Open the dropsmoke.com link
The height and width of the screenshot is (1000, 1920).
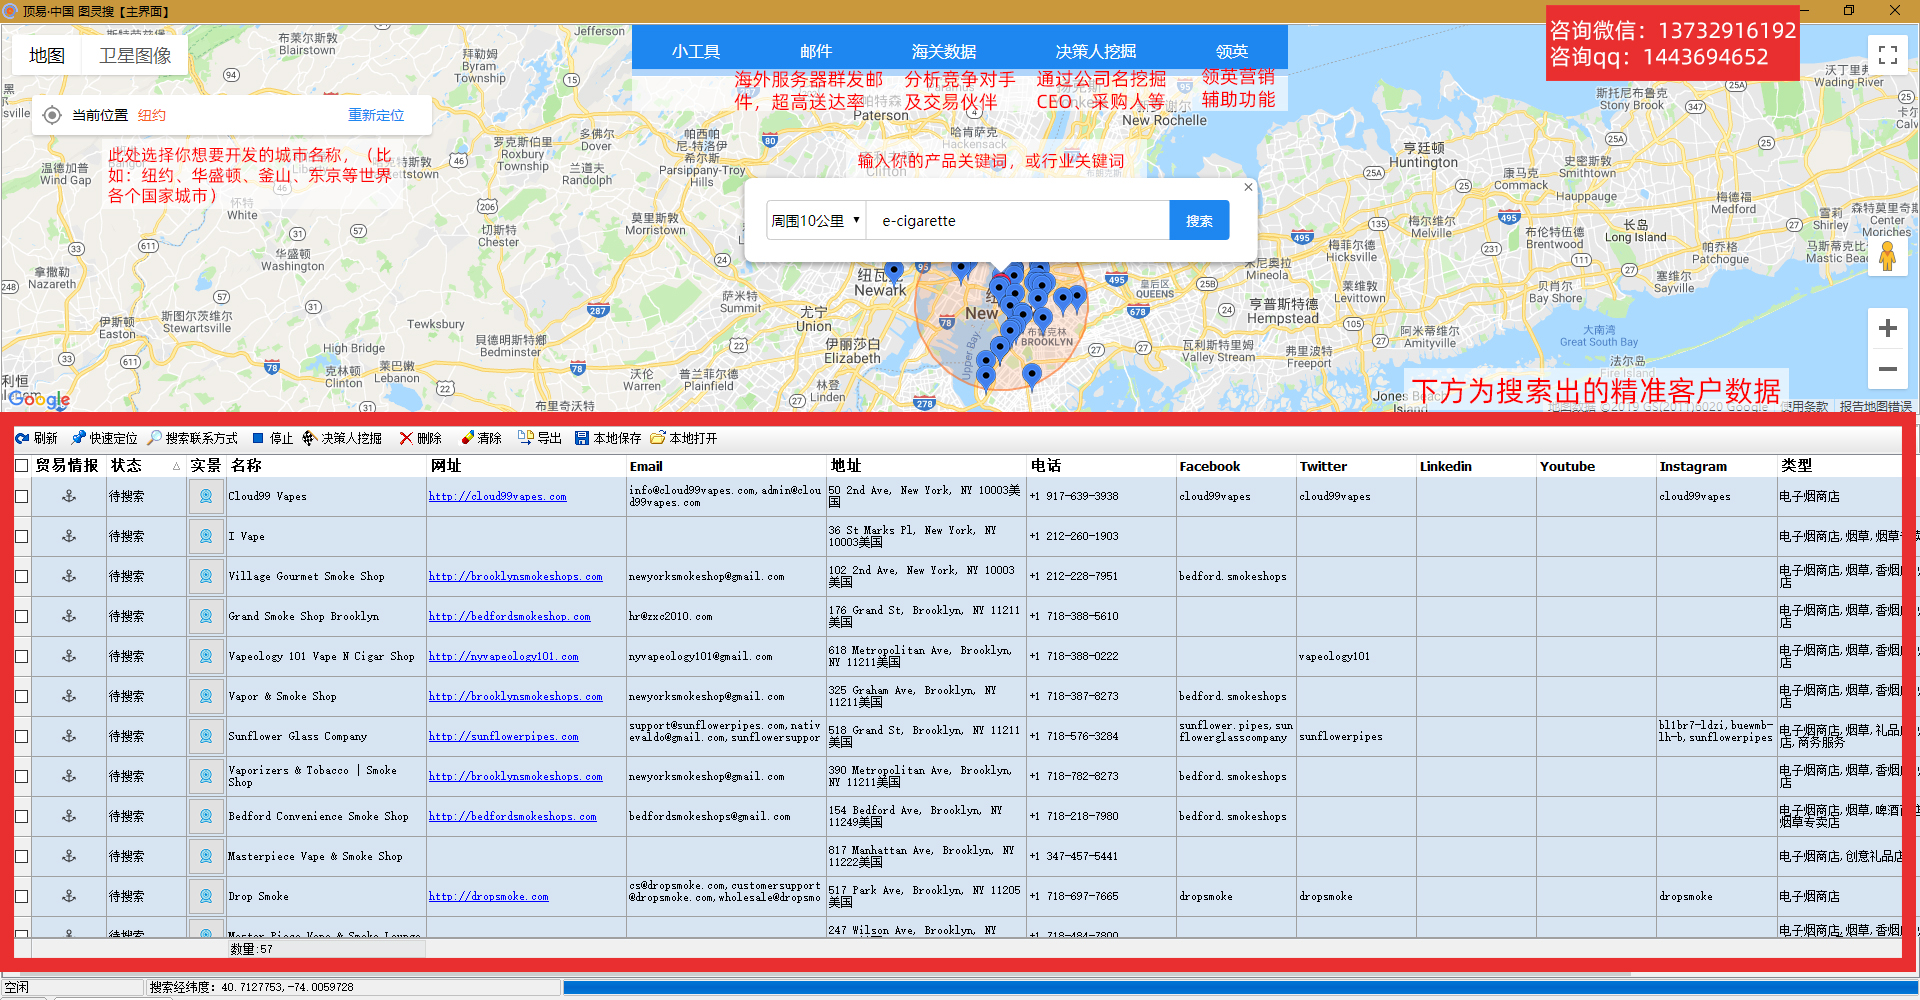tap(488, 896)
